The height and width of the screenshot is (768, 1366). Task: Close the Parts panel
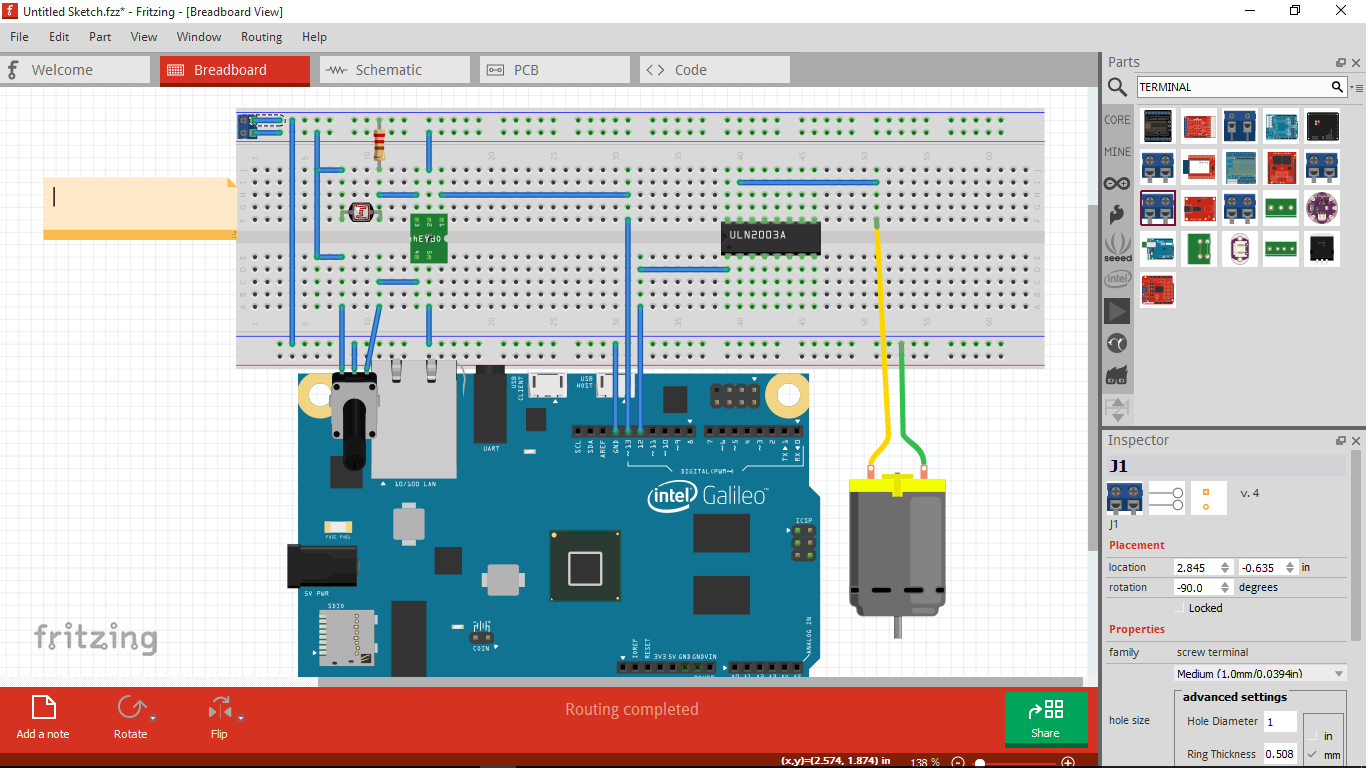1356,62
